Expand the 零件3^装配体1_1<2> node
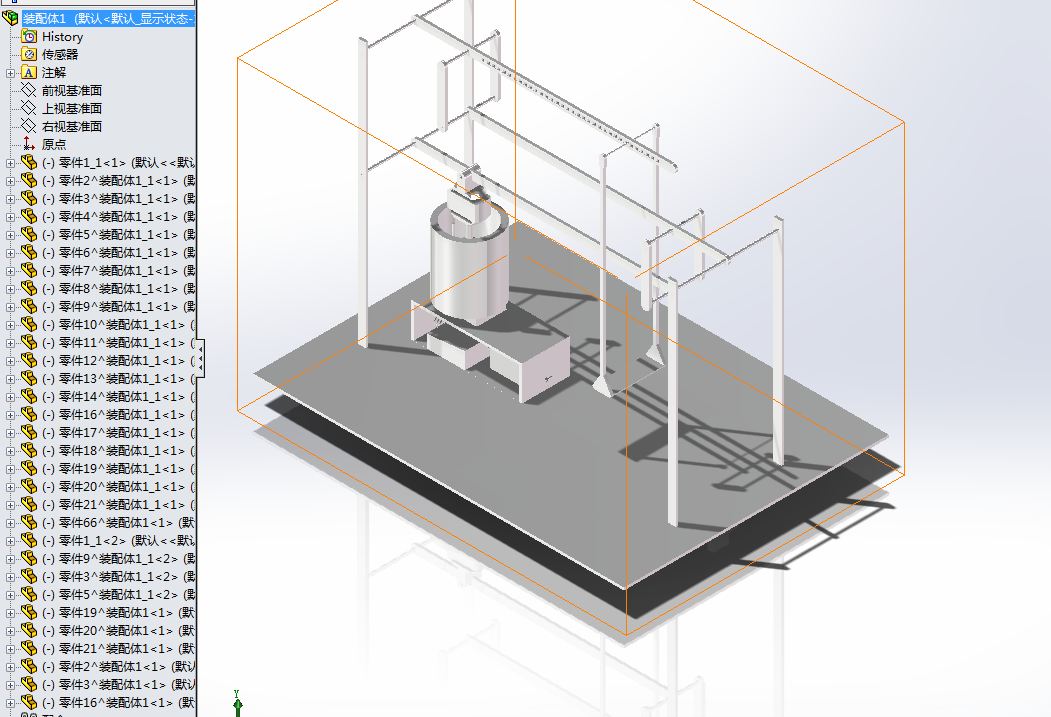The image size is (1051, 717). [x=10, y=577]
